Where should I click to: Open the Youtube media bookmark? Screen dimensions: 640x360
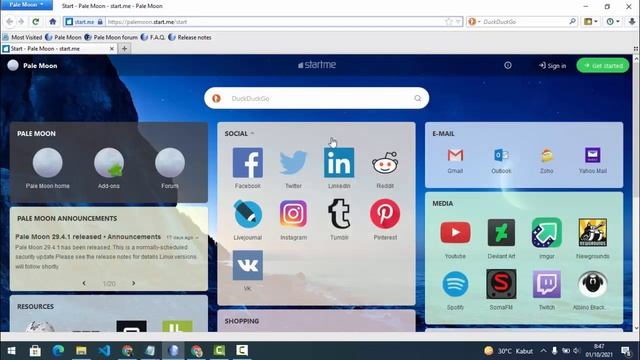pyautogui.click(x=455, y=233)
